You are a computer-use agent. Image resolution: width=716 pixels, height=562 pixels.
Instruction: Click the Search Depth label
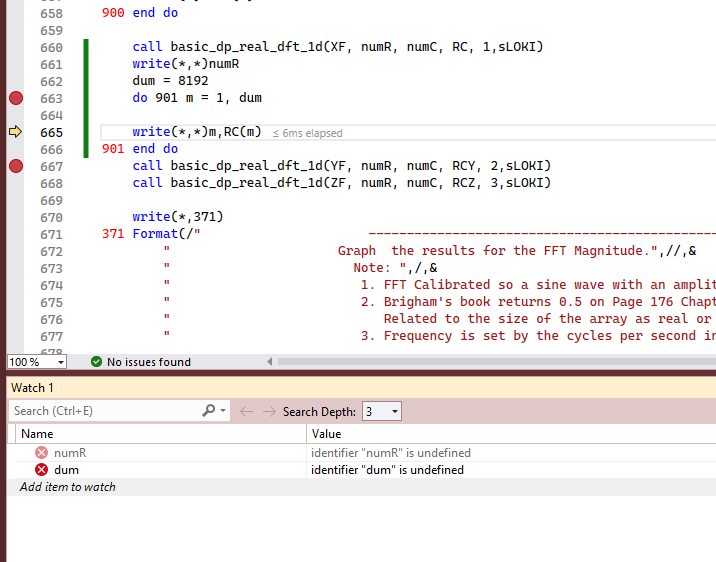click(x=319, y=412)
